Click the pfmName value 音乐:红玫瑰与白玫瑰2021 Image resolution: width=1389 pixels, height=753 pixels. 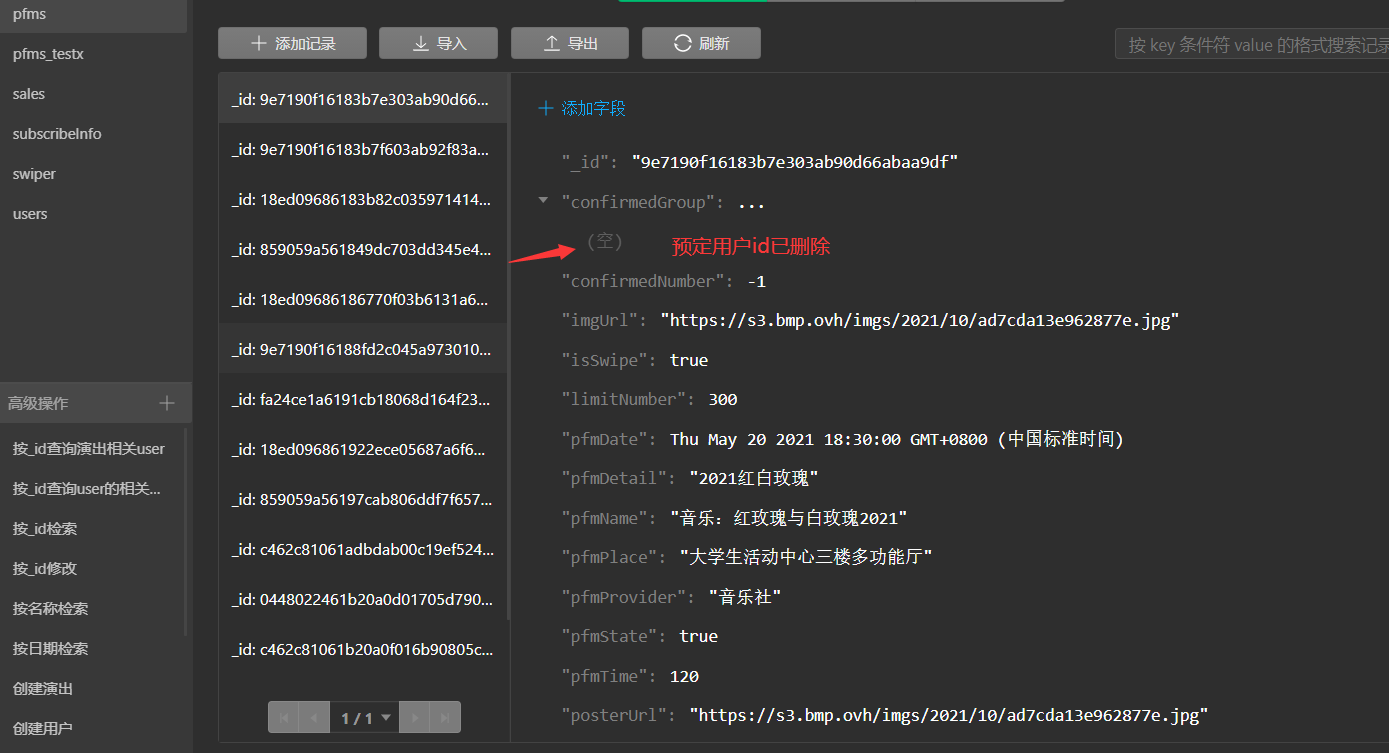[x=789, y=518]
